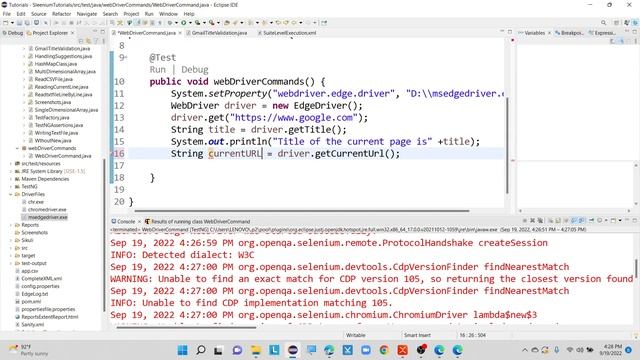Click weather widget showing 92°F
This screenshot has height=360, width=640.
29,350
